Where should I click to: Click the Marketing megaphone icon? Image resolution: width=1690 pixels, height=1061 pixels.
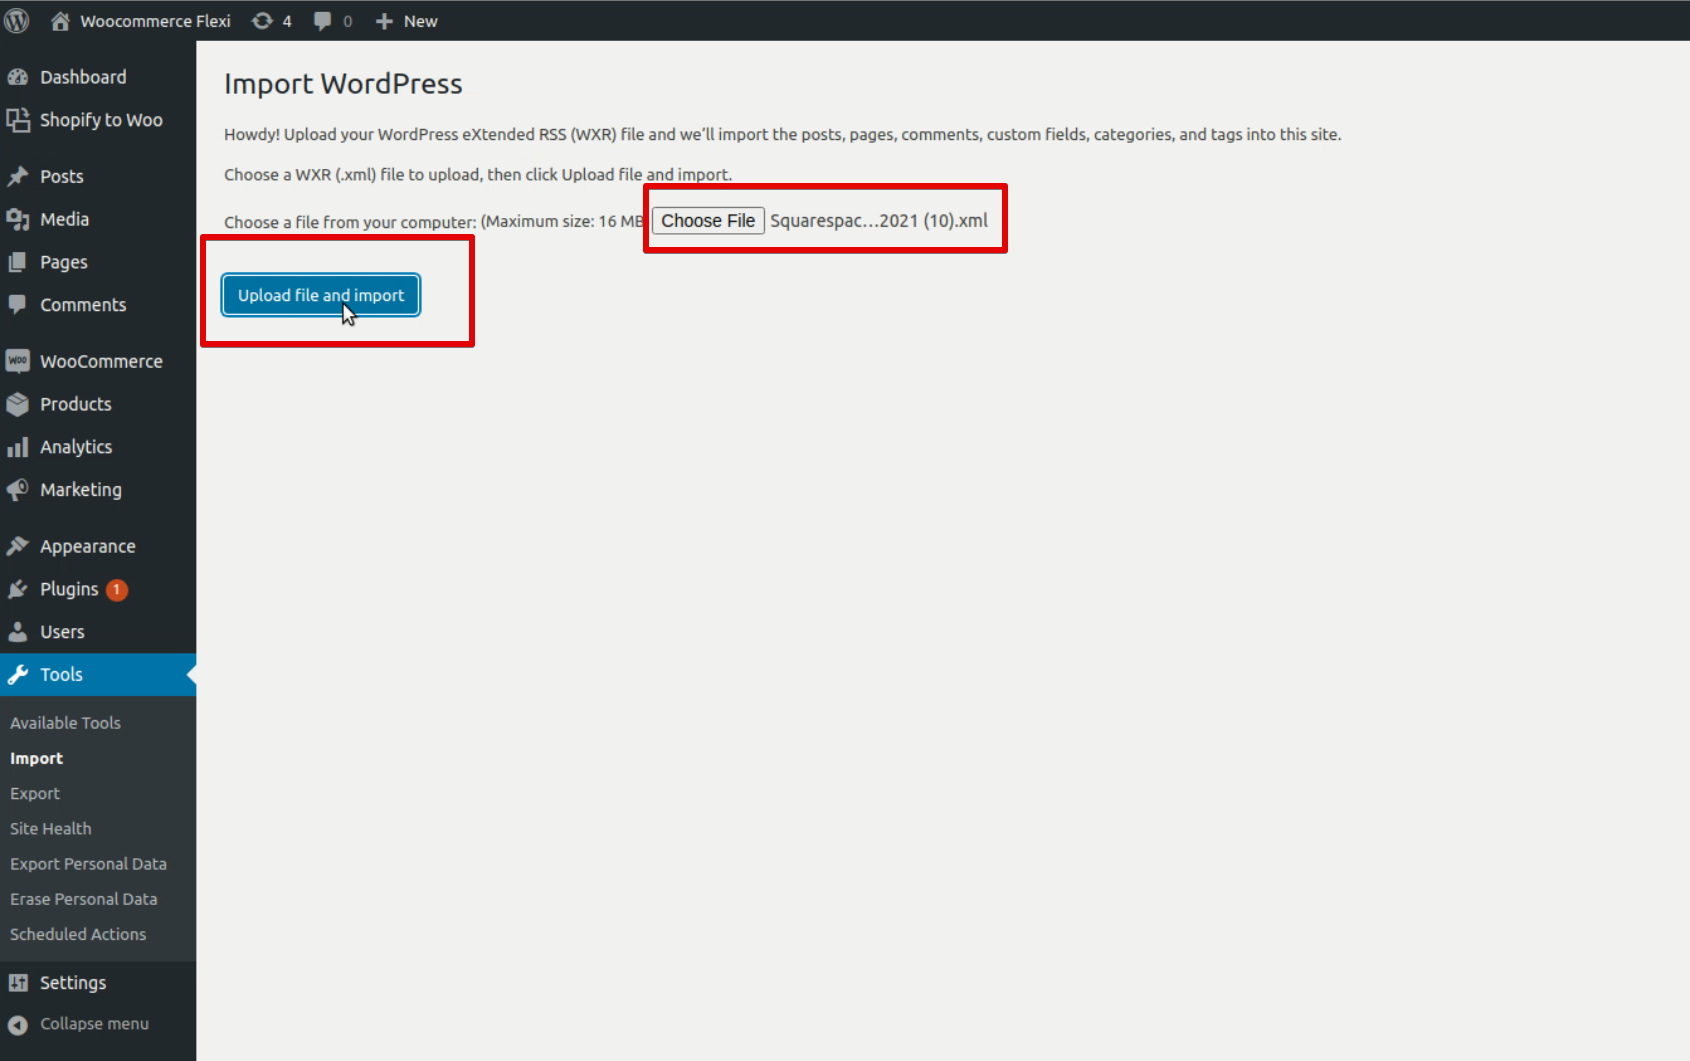(18, 489)
